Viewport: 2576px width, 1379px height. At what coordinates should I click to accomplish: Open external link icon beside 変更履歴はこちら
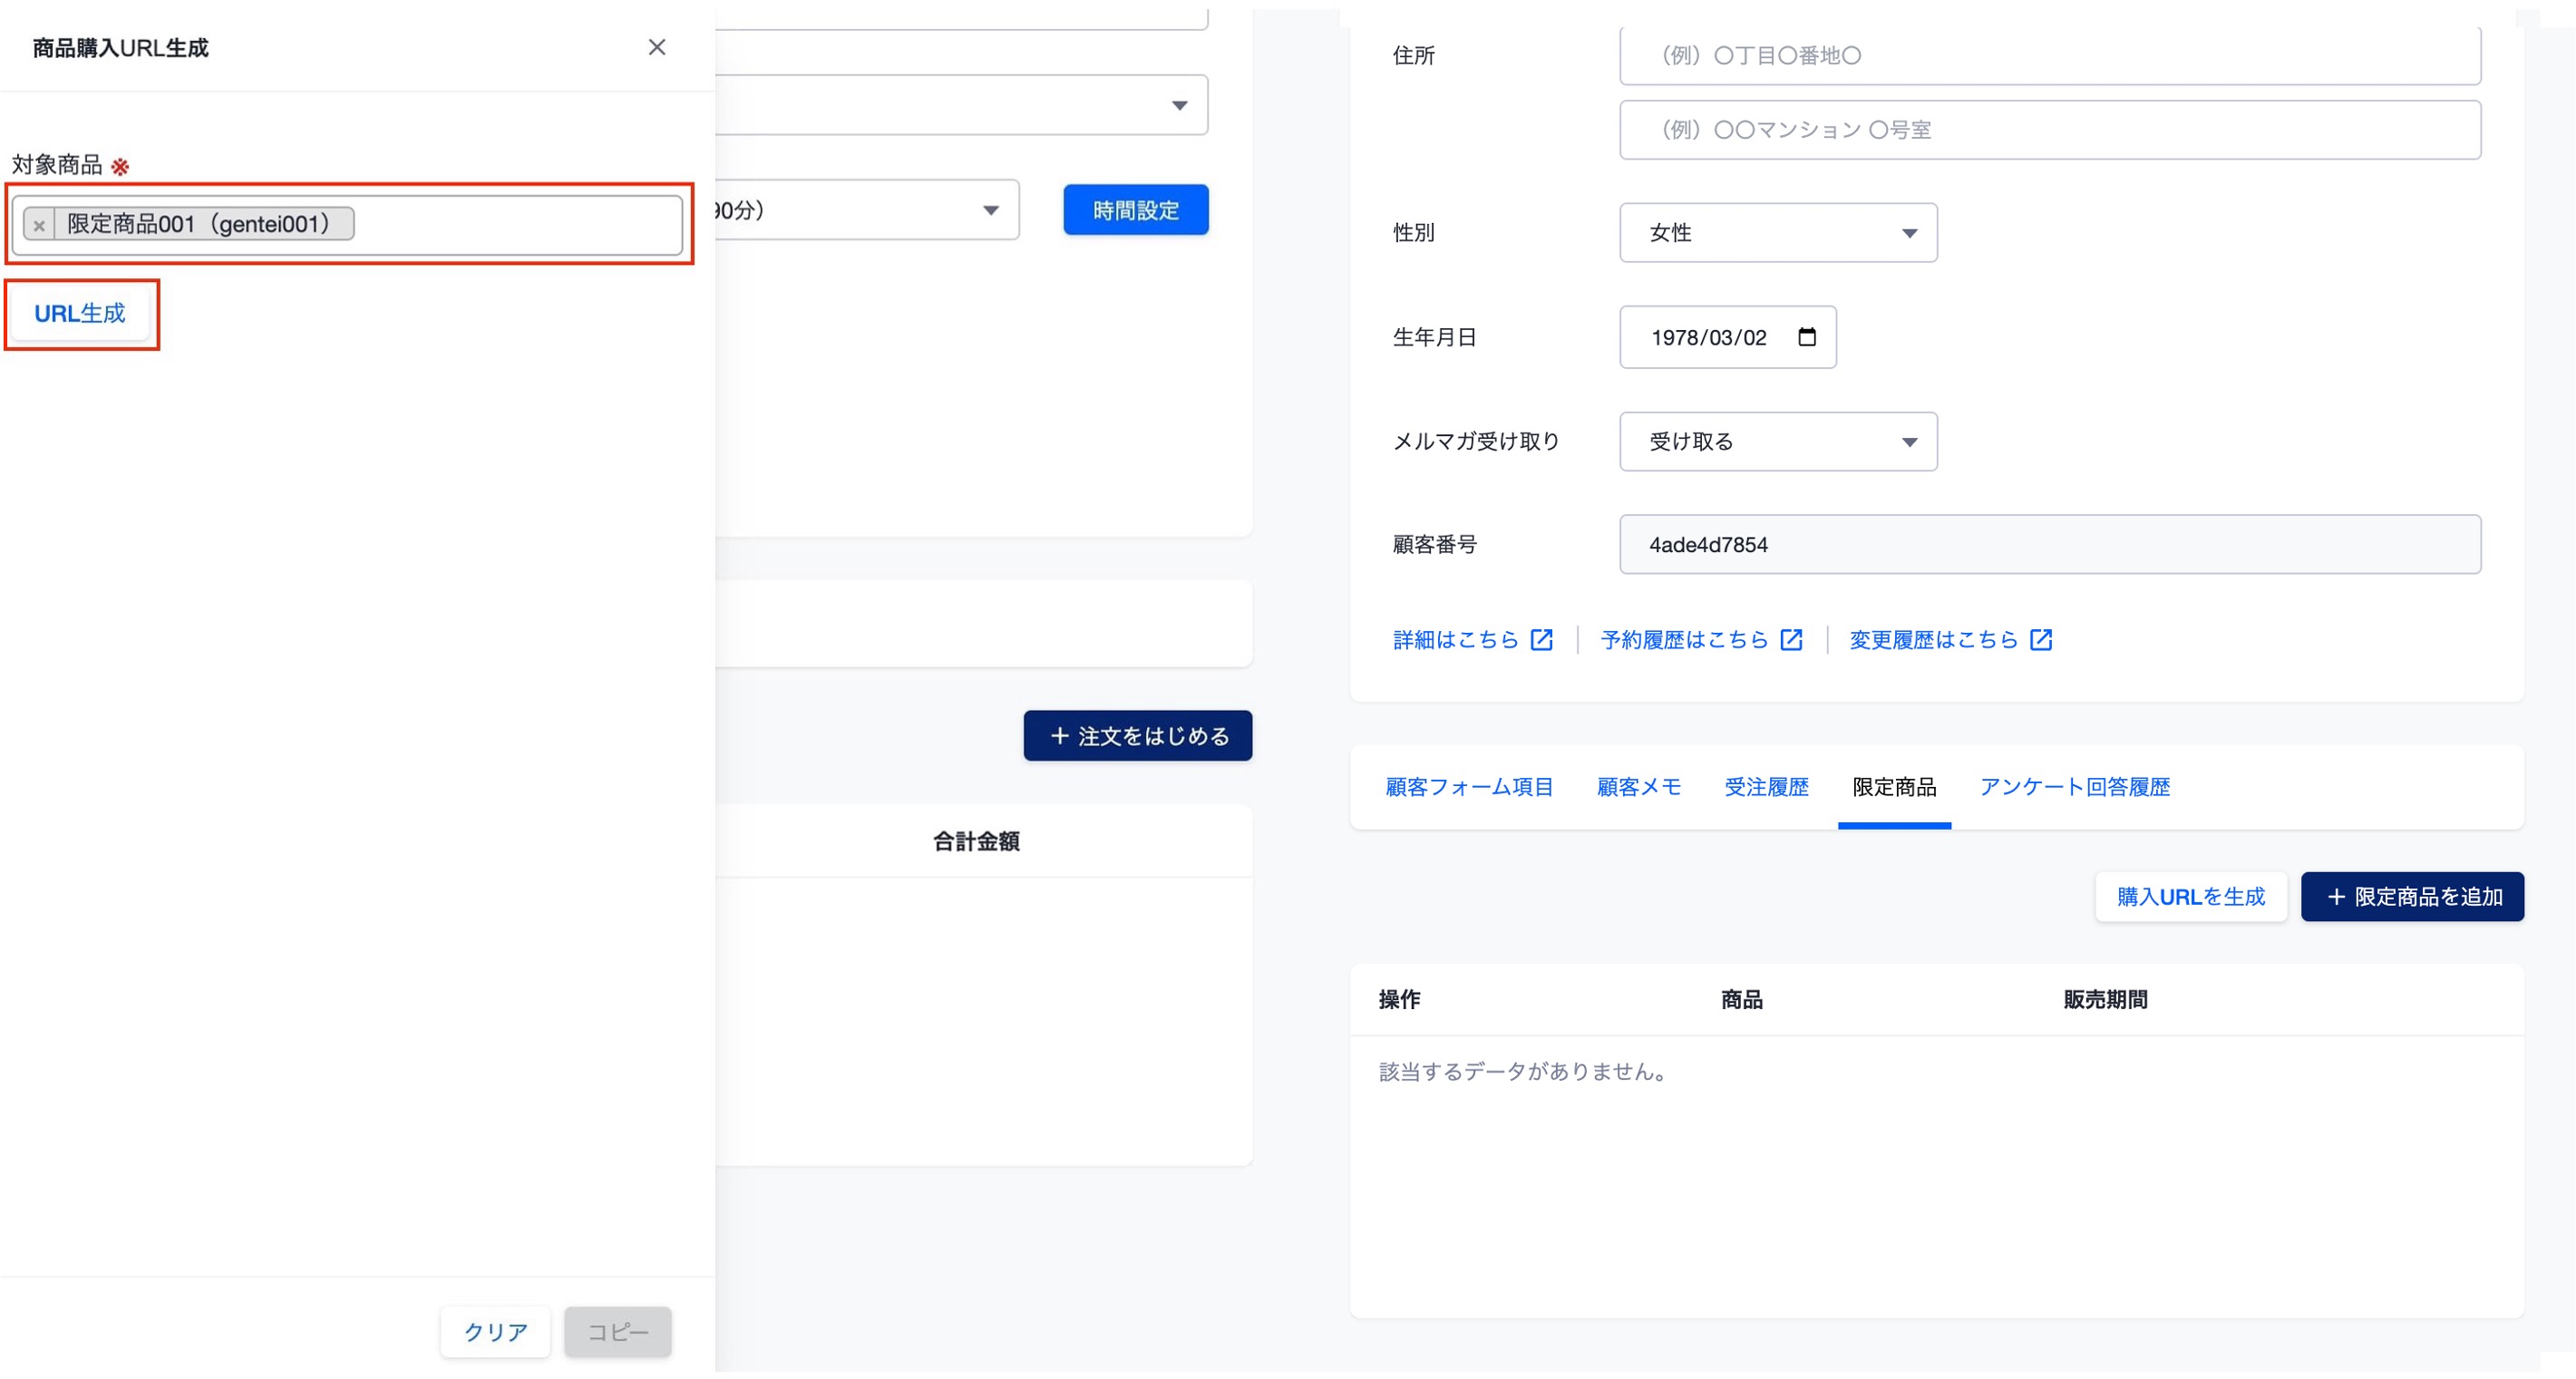(x=2041, y=640)
